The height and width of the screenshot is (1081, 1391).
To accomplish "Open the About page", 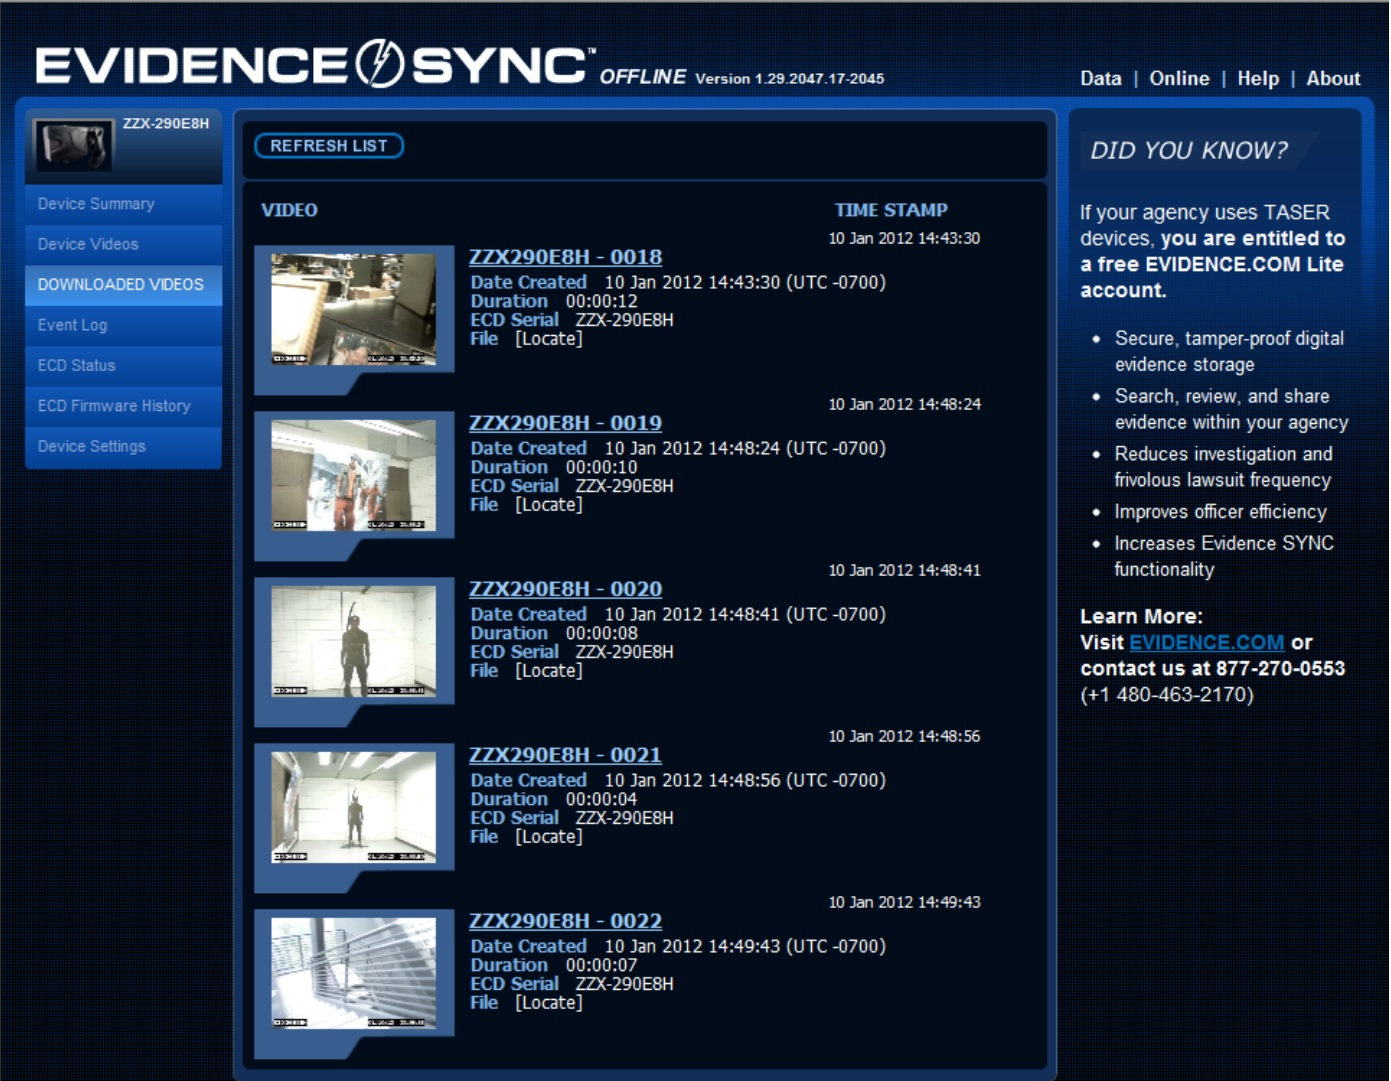I will click(1334, 78).
